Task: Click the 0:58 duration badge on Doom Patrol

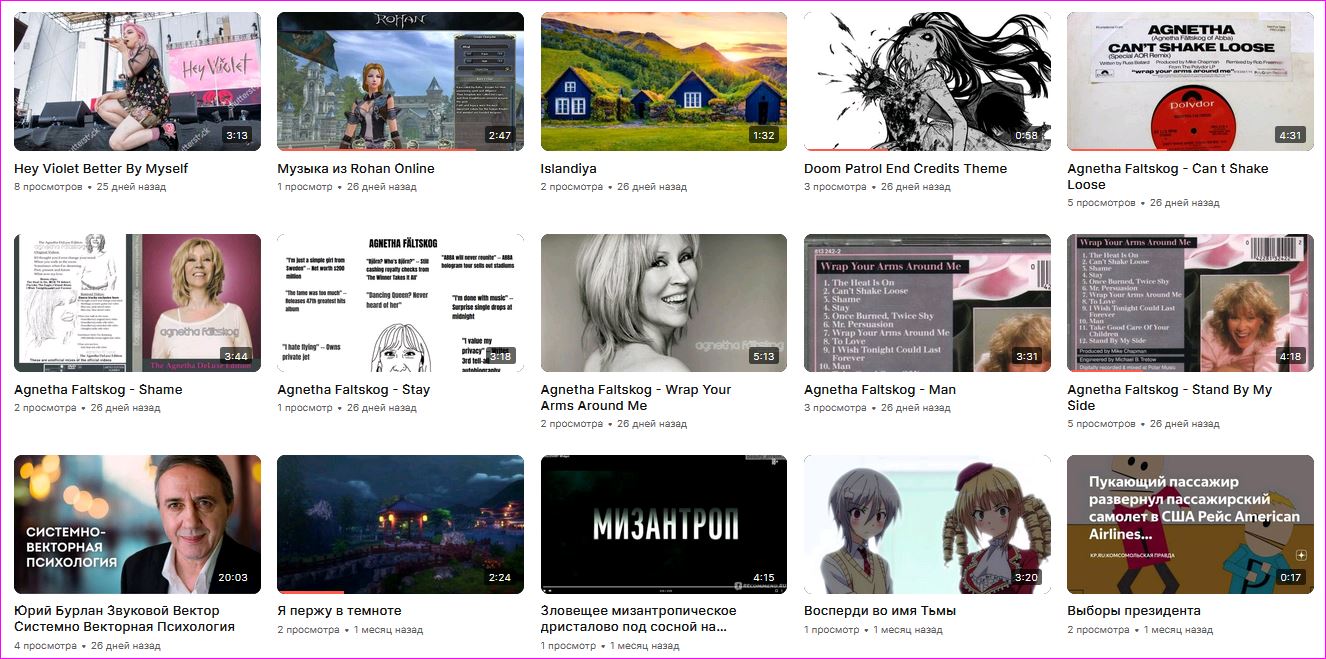Action: coord(1027,135)
